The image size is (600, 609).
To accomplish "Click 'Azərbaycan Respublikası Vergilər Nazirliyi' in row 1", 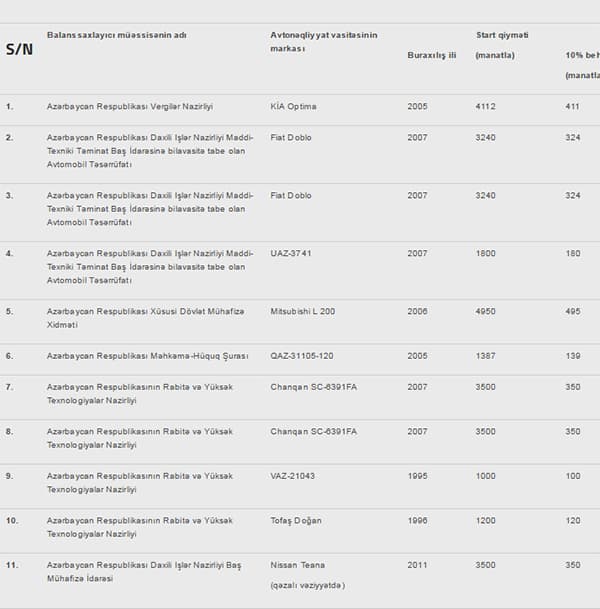I will (130, 106).
